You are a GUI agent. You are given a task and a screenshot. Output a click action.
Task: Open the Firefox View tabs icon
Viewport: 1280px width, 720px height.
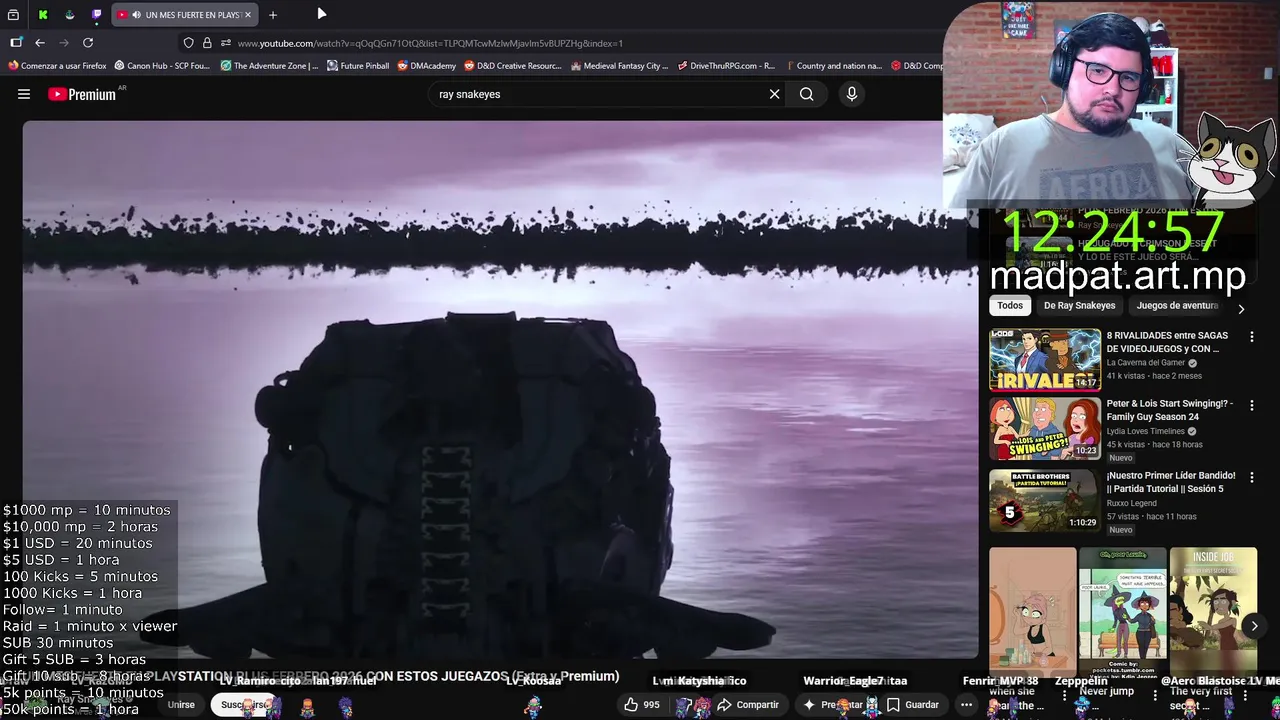point(13,15)
